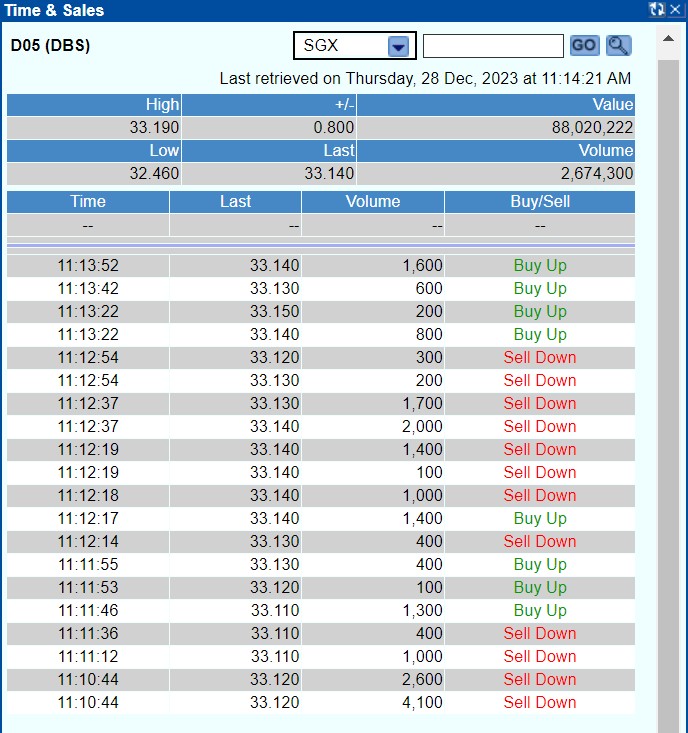This screenshot has height=733, width=688.
Task: Click volume 1,300 in the trades list
Action: [423, 611]
